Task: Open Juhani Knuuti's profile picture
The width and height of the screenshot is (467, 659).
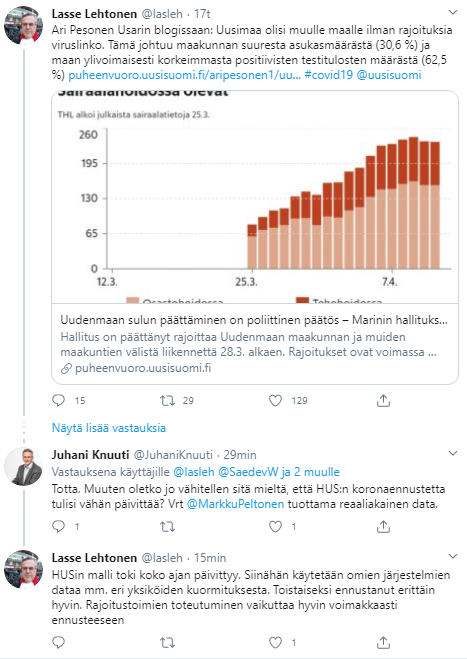Action: tap(24, 467)
